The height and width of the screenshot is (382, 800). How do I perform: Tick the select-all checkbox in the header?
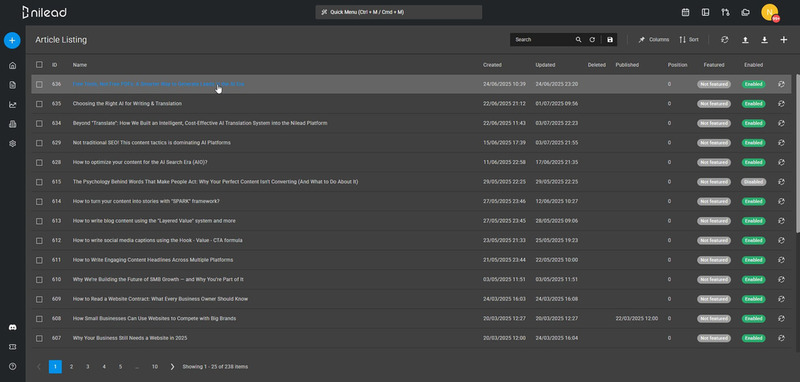coord(39,65)
